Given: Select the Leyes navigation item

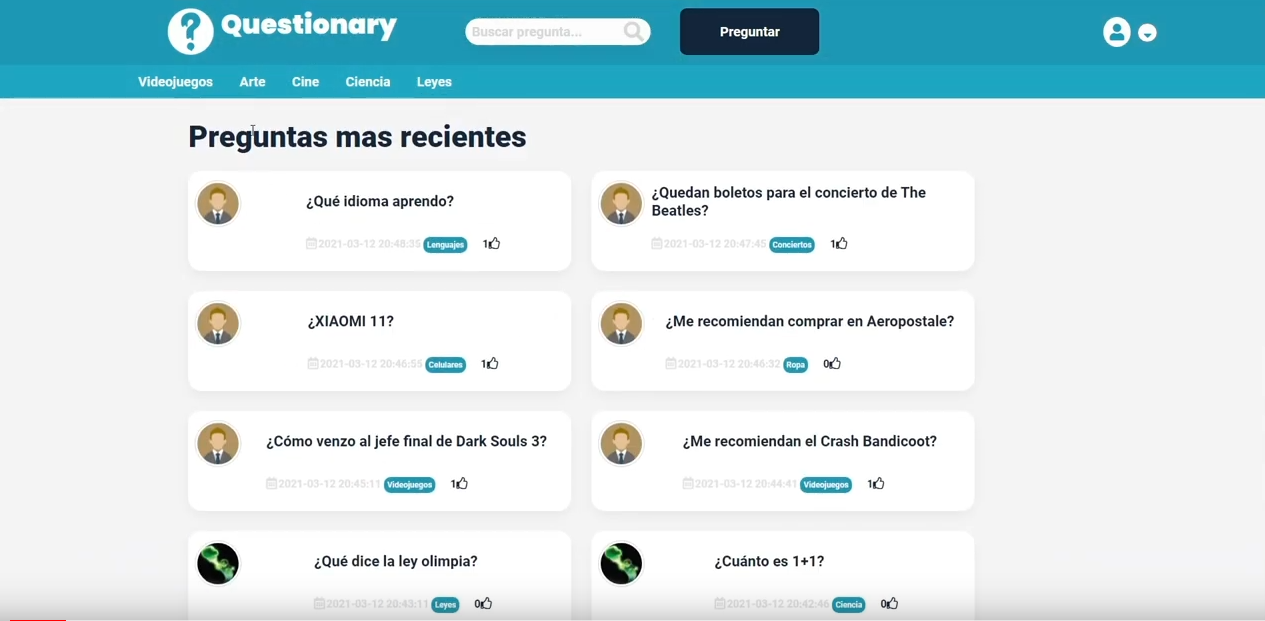Looking at the screenshot, I should click(434, 82).
